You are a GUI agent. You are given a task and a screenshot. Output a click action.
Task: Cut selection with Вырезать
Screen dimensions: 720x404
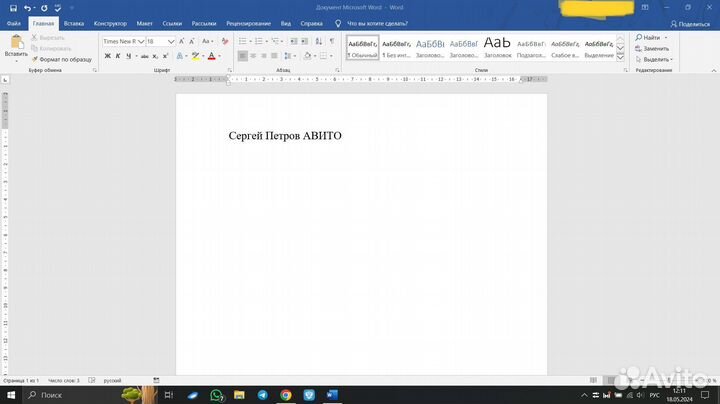[48, 38]
